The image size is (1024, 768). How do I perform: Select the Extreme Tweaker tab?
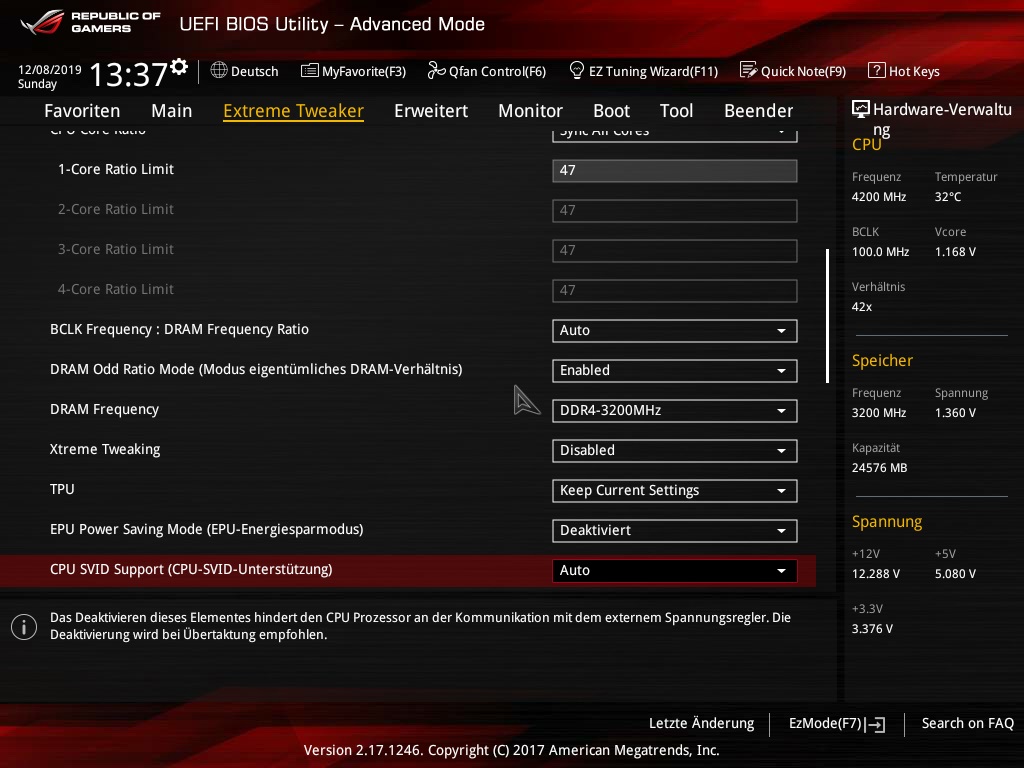point(293,111)
